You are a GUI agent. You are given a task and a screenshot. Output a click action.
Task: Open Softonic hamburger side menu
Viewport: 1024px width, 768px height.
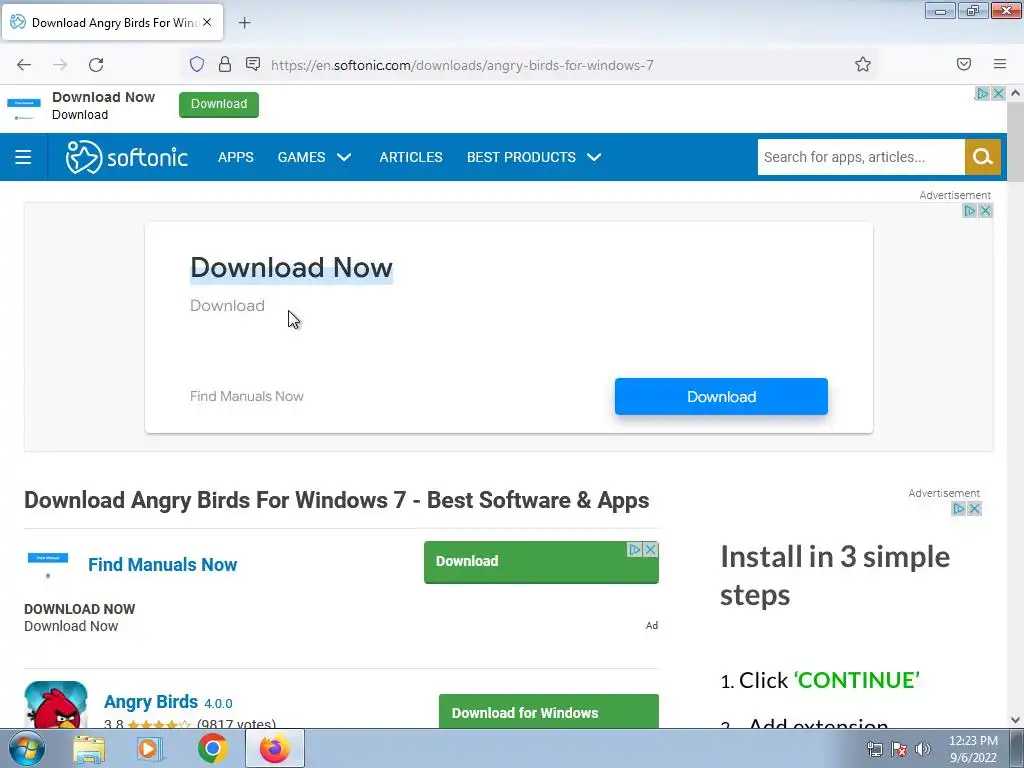click(x=23, y=157)
